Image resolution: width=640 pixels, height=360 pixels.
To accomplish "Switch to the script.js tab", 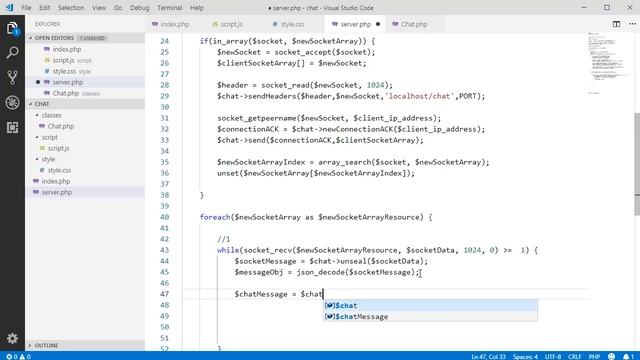I will (231, 24).
